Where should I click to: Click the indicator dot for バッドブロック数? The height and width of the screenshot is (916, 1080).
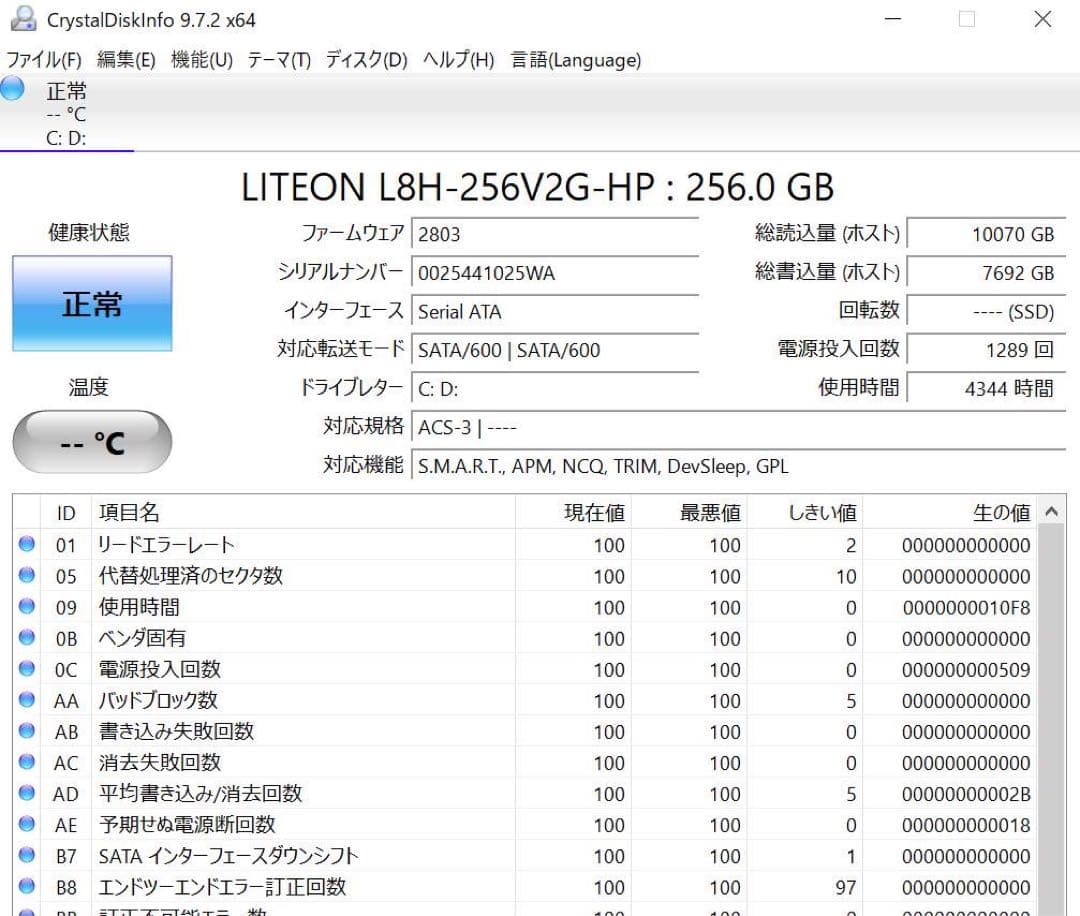click(x=28, y=700)
